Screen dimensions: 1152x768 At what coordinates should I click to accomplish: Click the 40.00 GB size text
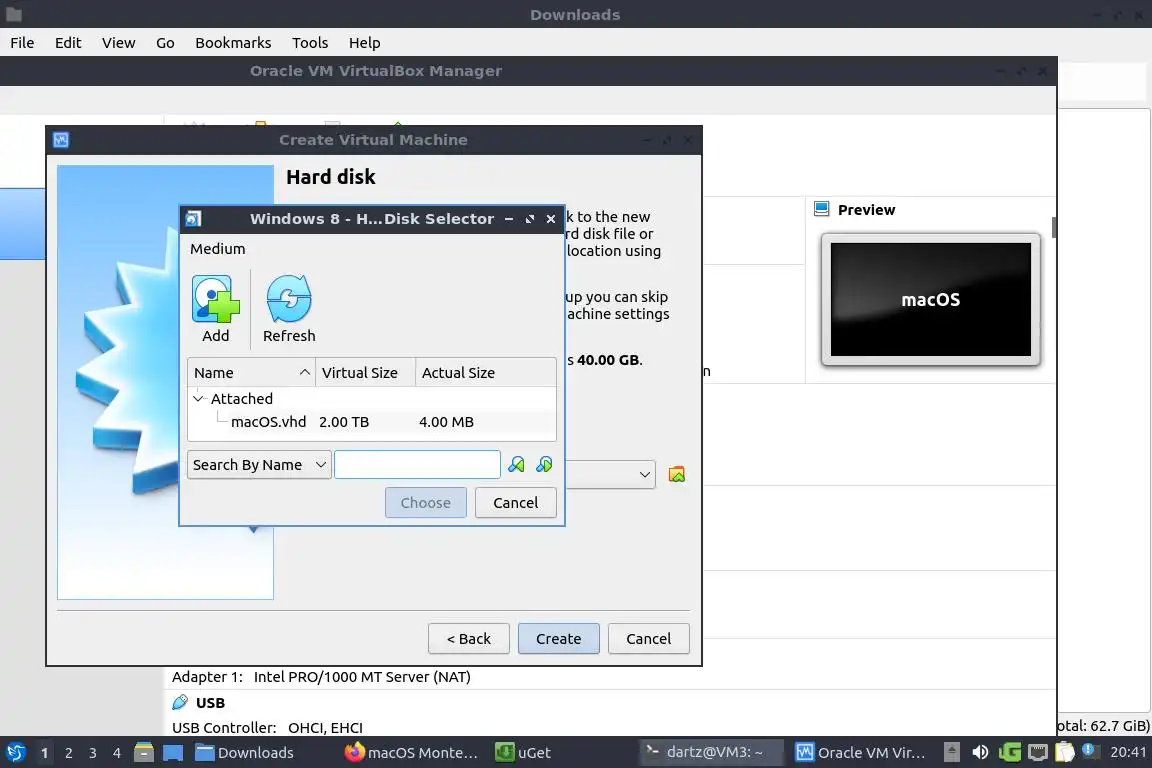click(609, 360)
